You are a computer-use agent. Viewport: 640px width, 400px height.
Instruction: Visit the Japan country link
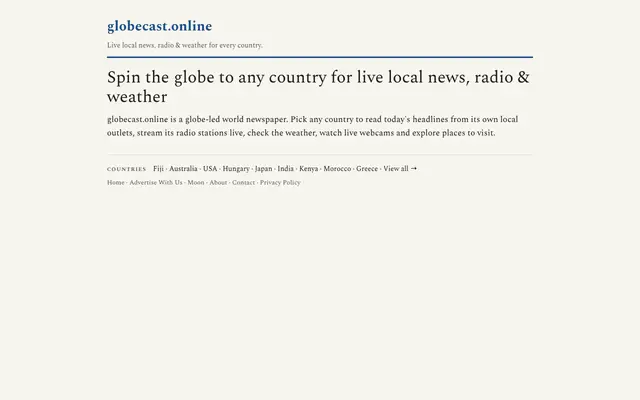pos(264,169)
